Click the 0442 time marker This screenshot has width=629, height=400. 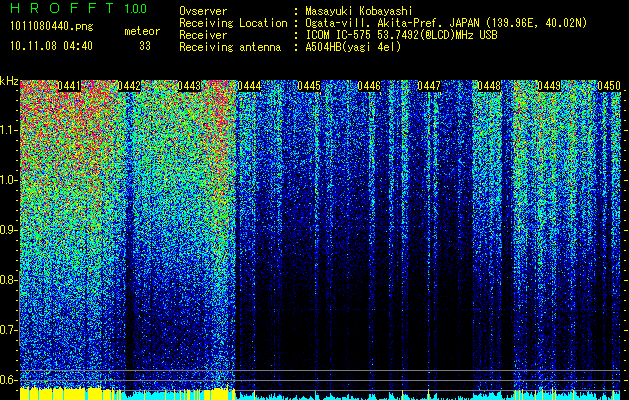click(129, 86)
